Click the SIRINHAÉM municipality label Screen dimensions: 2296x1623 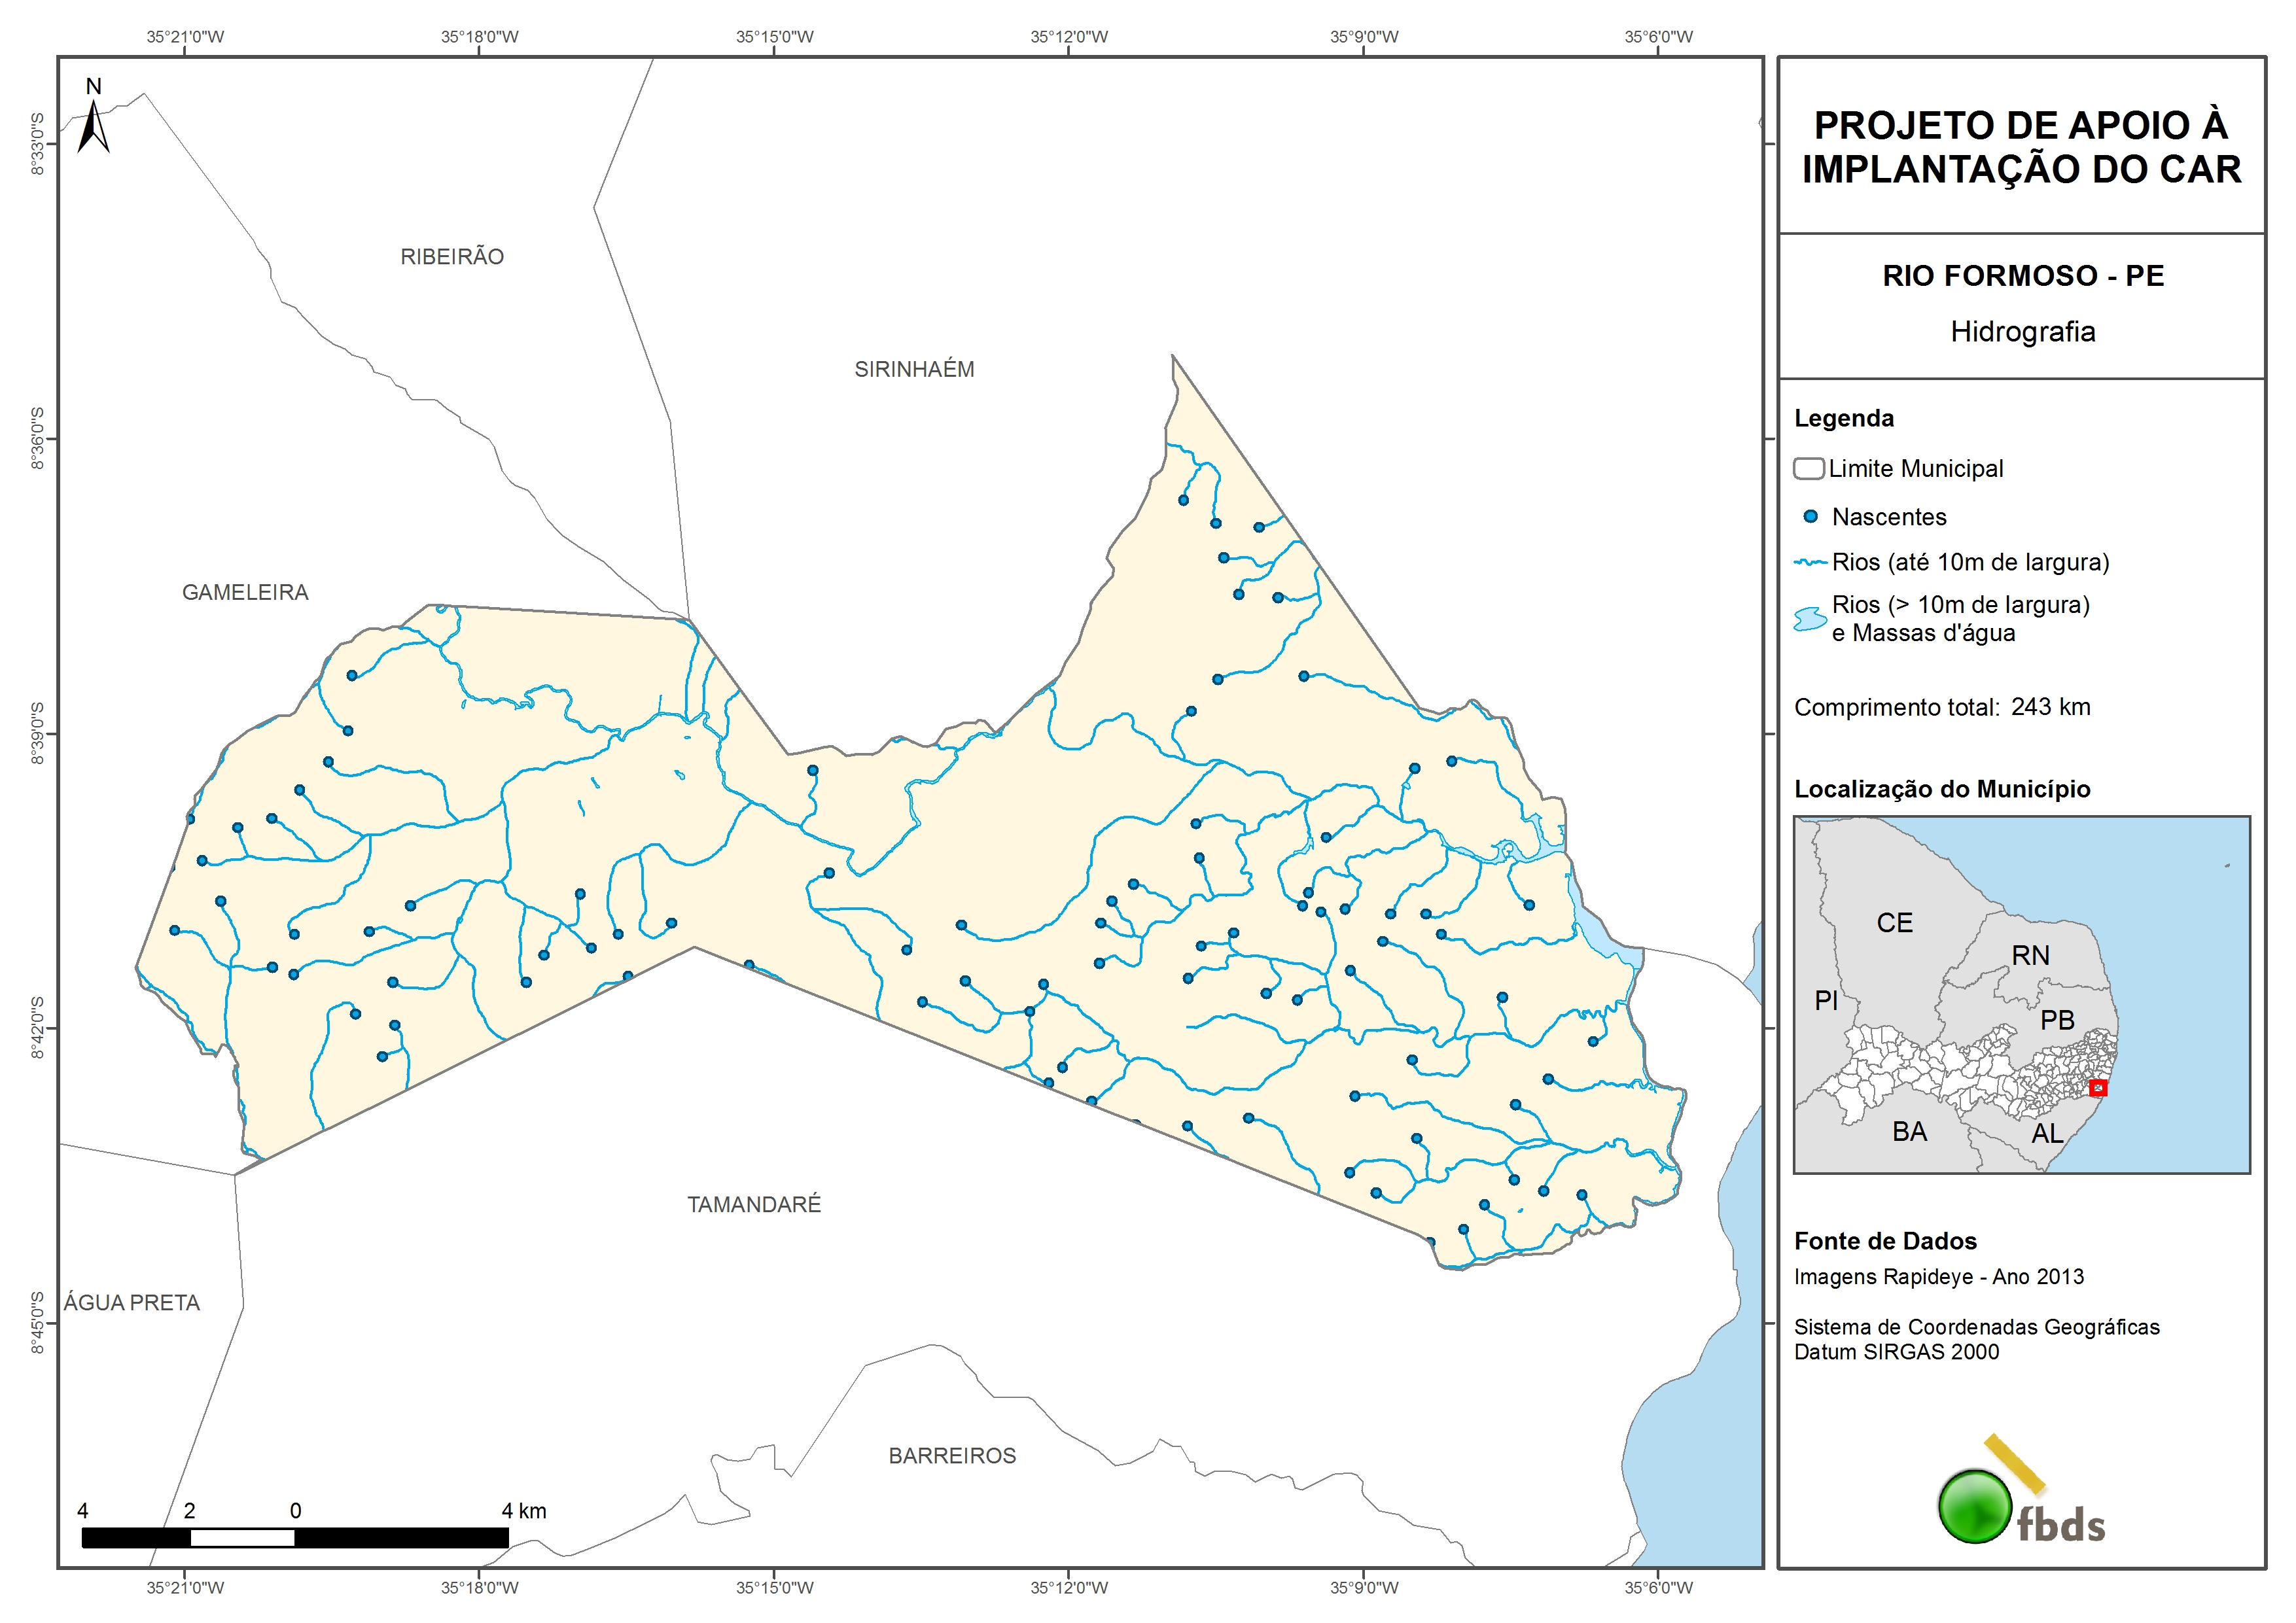pyautogui.click(x=914, y=370)
